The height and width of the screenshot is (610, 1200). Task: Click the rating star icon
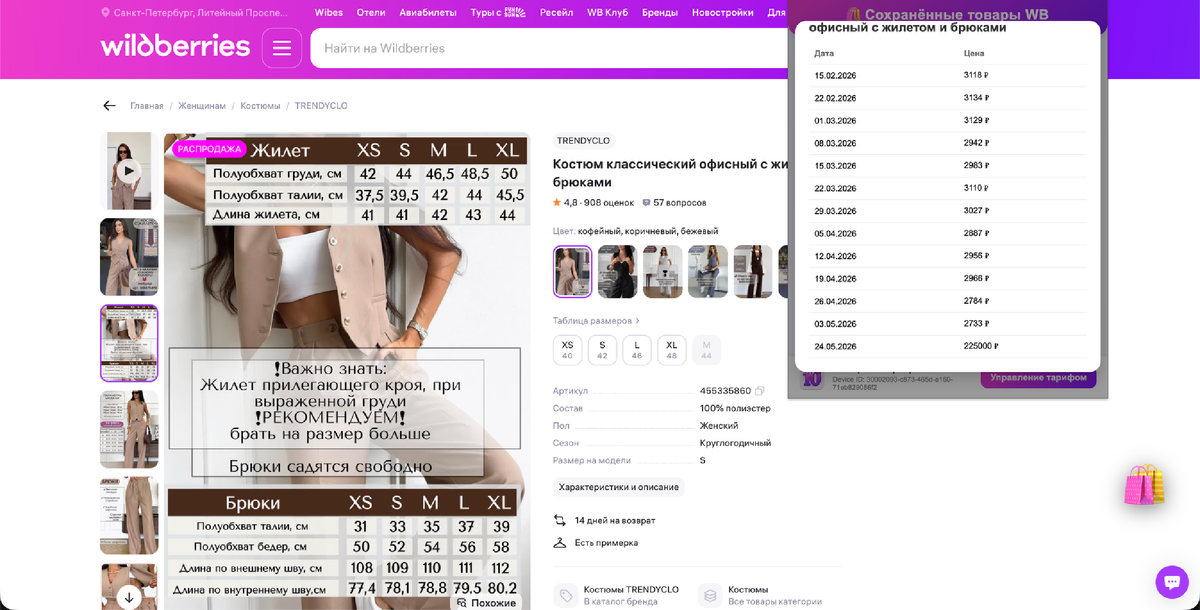click(557, 202)
